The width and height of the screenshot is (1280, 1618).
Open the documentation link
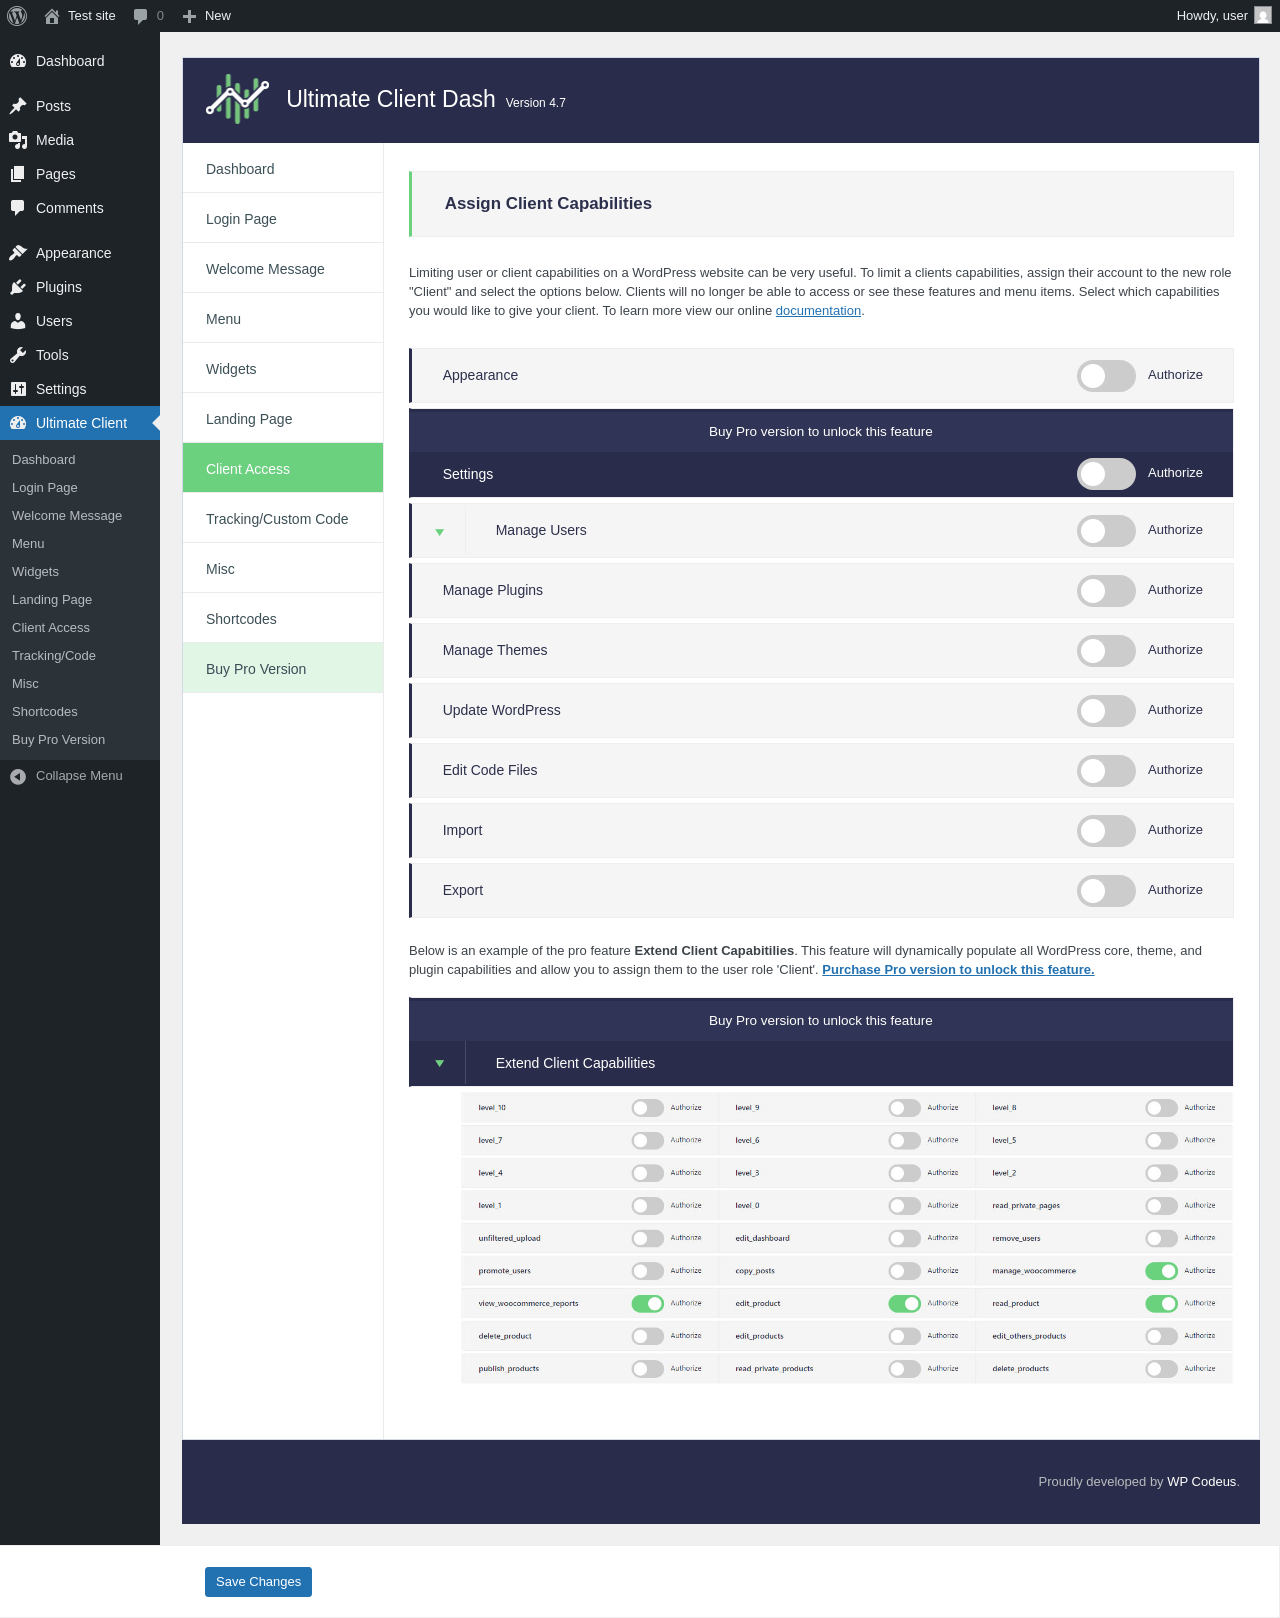(818, 311)
